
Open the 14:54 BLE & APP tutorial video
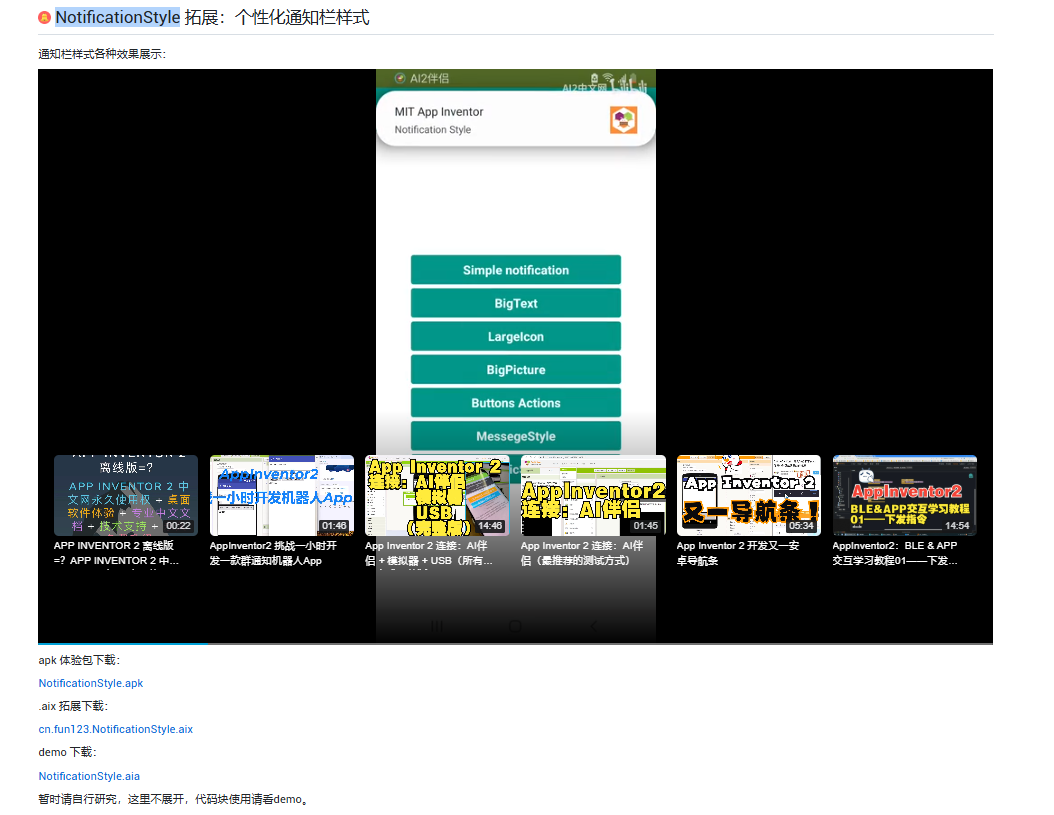point(905,495)
